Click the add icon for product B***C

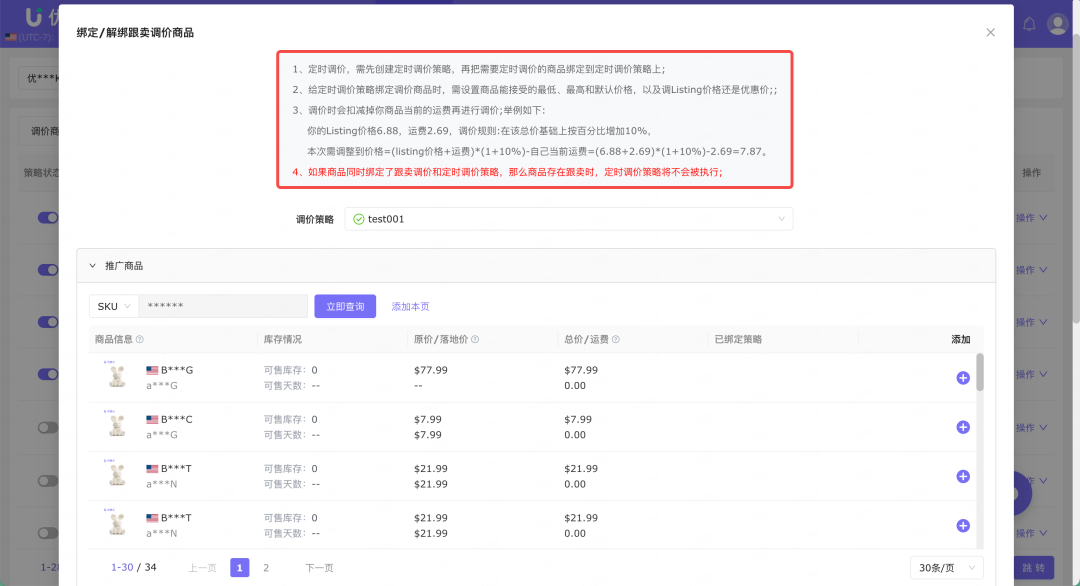click(962, 427)
